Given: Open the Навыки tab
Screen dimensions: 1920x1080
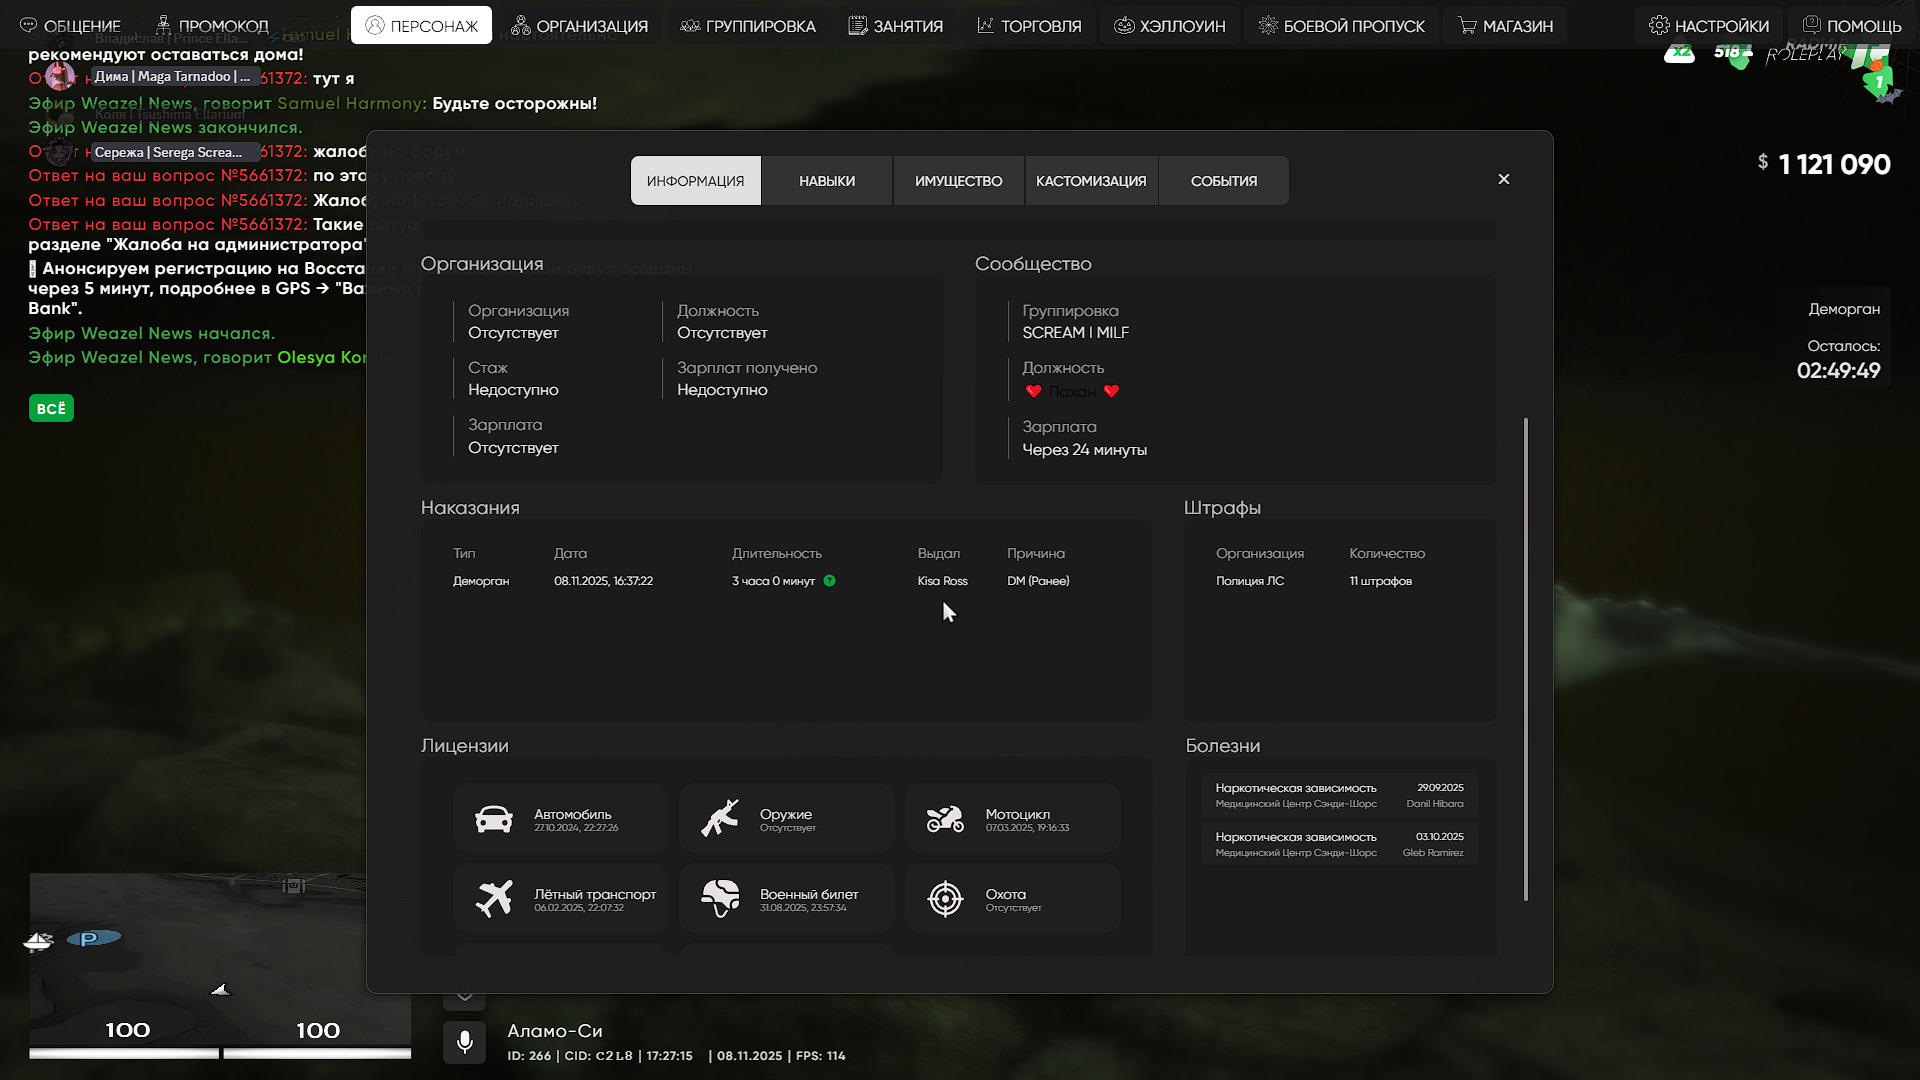Looking at the screenshot, I should click(827, 181).
